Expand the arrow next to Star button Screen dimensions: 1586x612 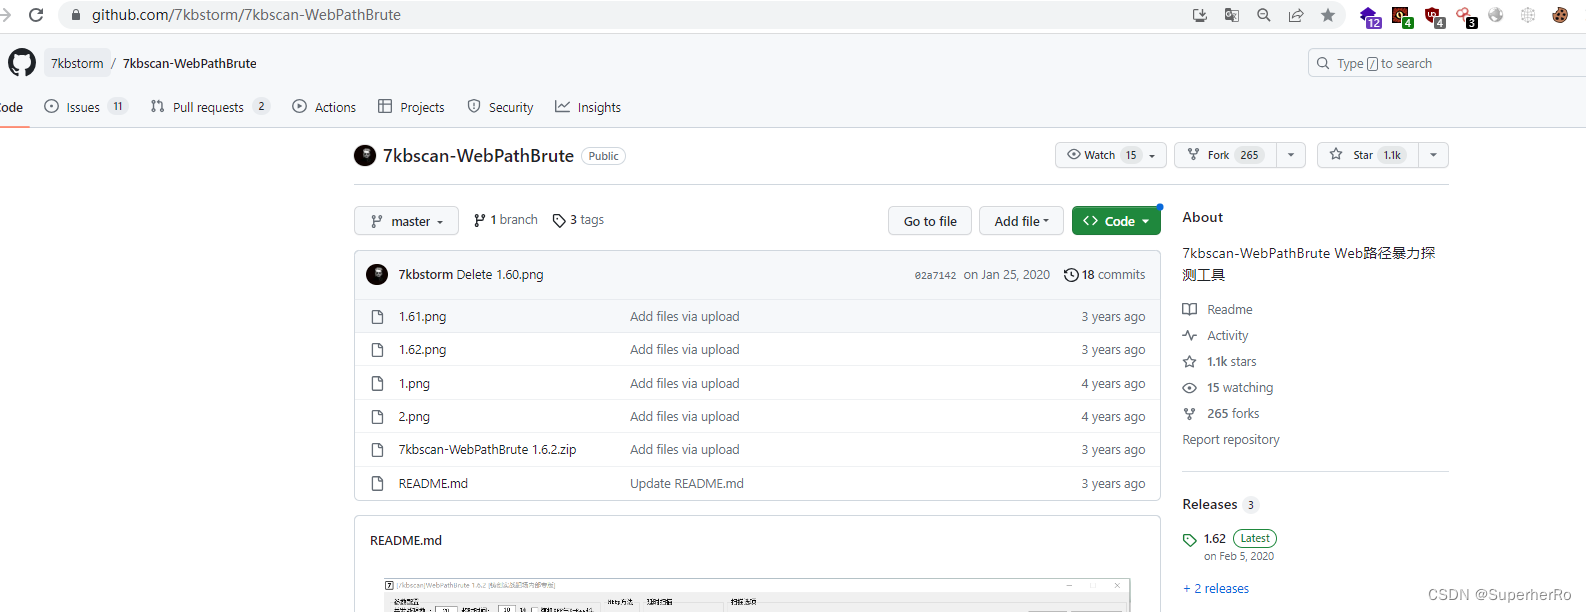(1434, 155)
